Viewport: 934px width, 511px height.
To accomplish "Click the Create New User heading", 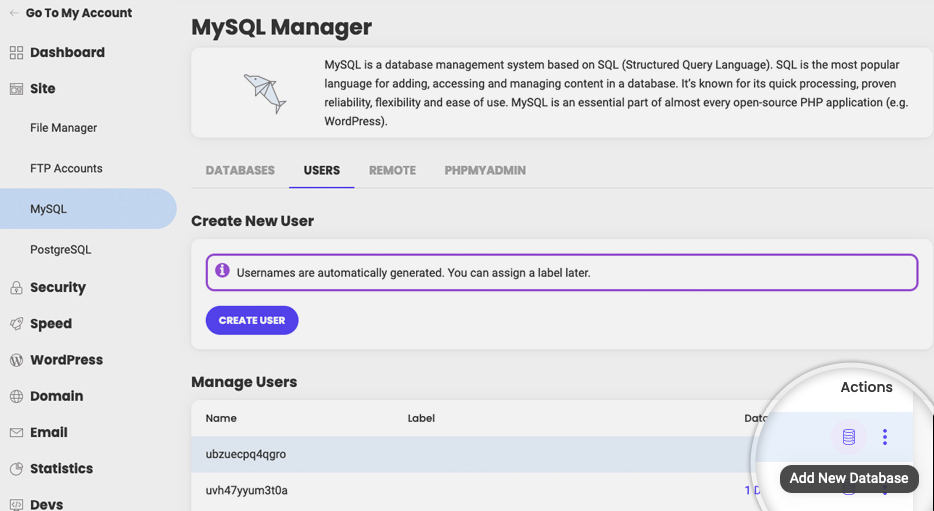I will [253, 221].
